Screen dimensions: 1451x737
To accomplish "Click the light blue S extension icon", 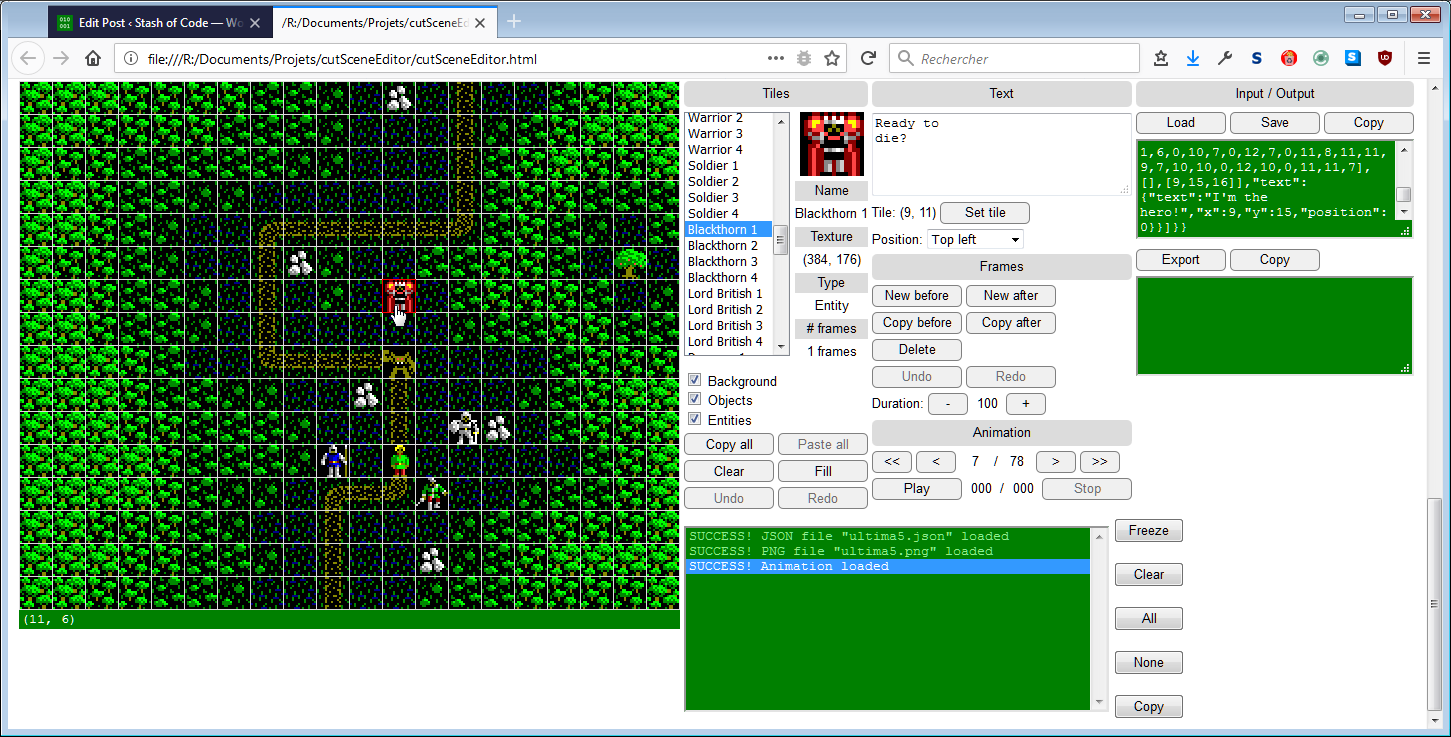I will coord(1353,59).
